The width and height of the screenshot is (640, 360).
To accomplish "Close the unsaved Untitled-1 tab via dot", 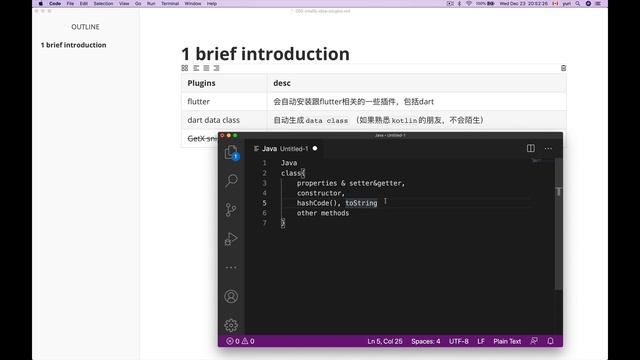I will (315, 148).
